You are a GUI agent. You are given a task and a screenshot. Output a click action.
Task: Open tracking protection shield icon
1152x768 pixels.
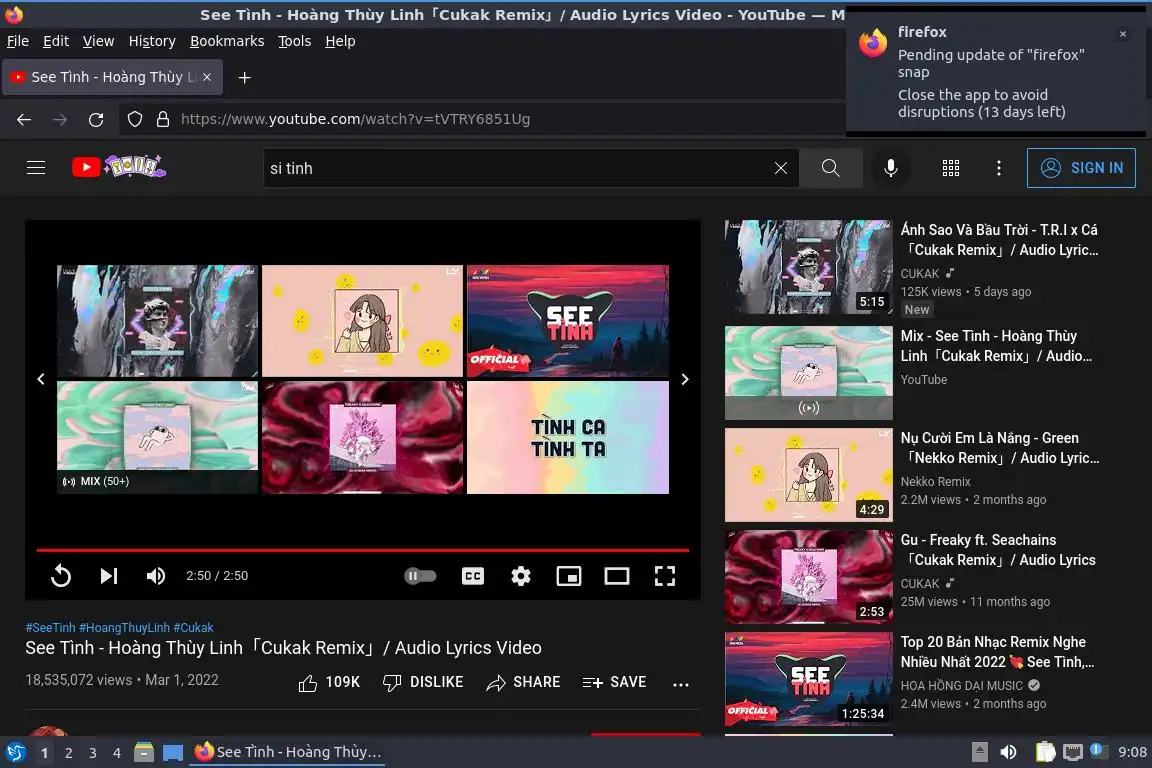coord(134,119)
